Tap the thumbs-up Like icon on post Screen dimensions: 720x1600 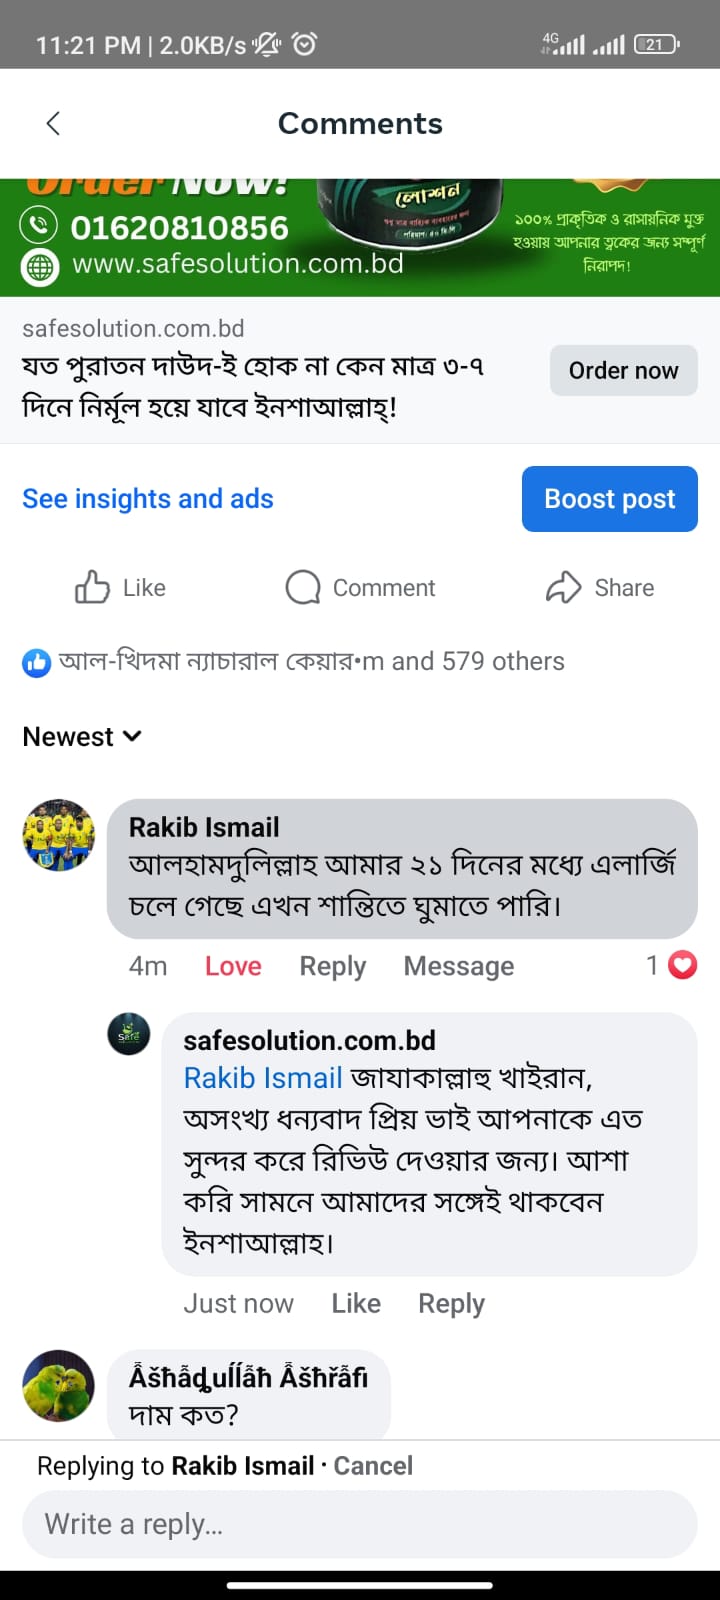(92, 587)
